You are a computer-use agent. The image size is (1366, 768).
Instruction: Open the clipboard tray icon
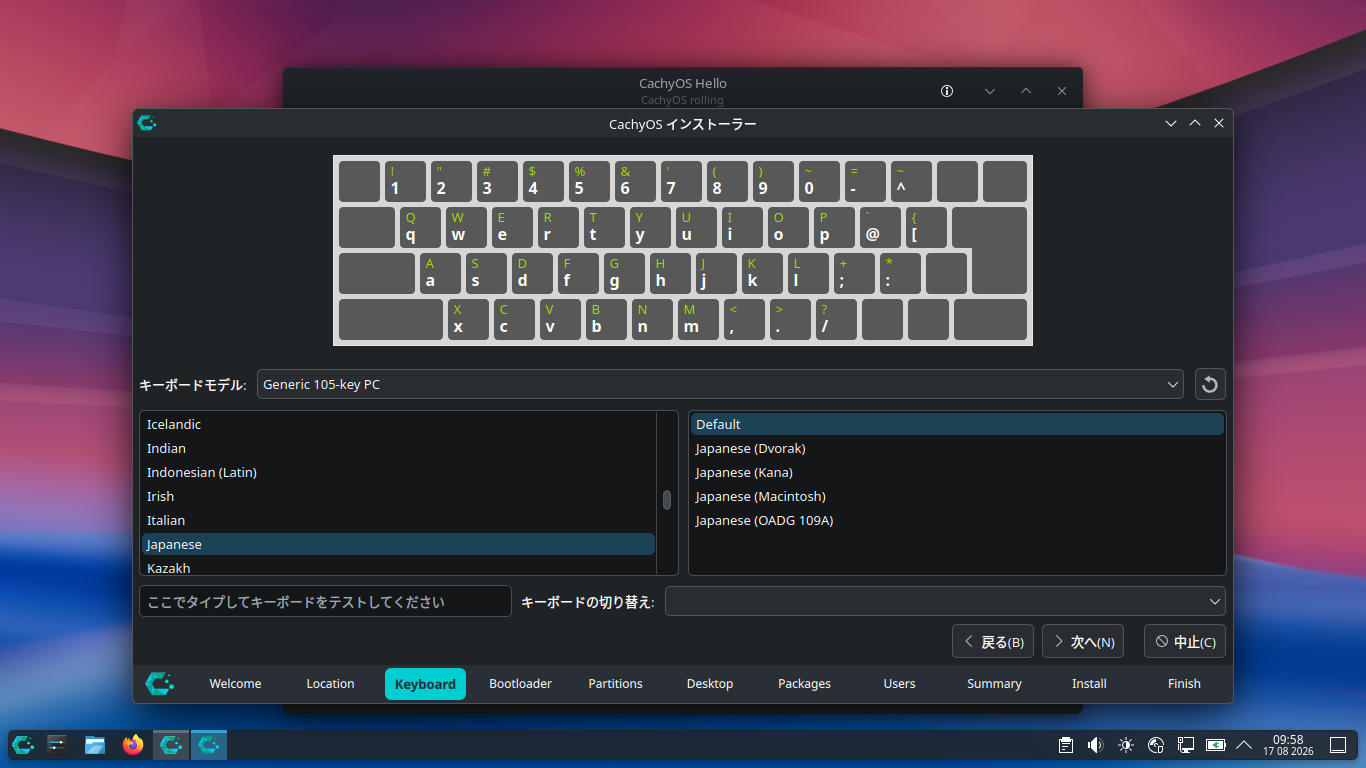click(1066, 745)
